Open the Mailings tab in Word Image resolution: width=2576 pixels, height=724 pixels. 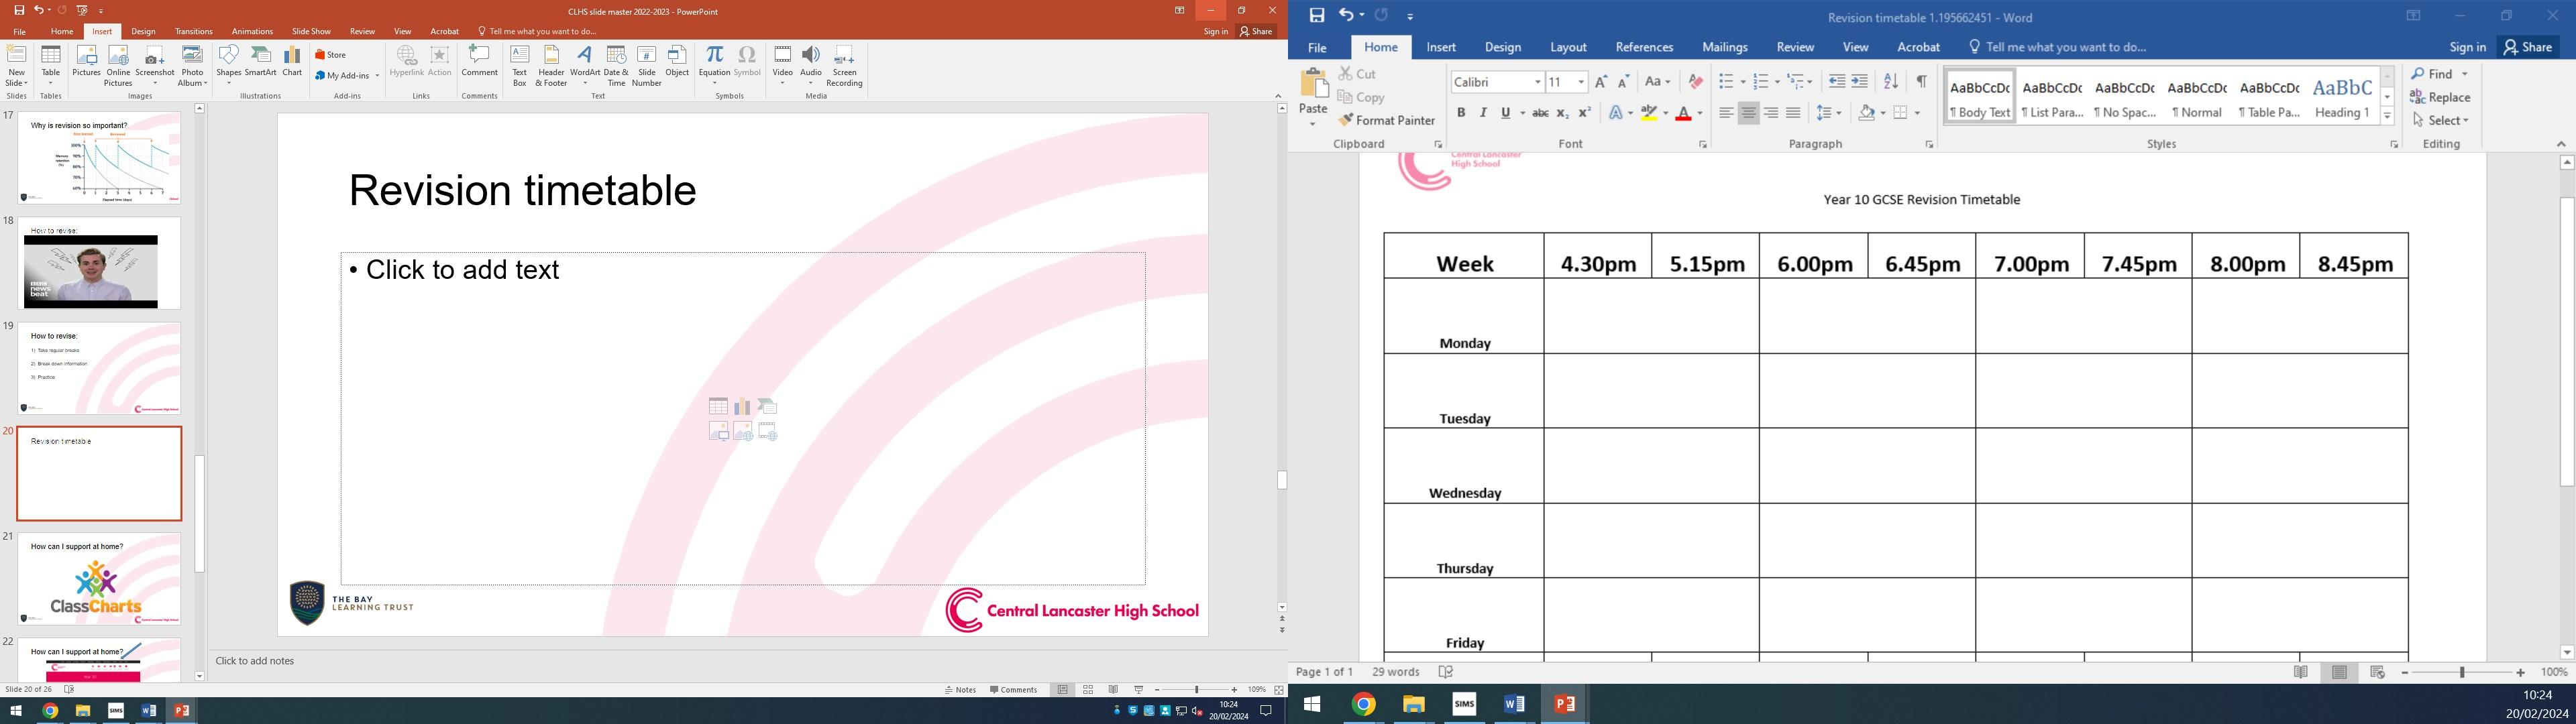1725,48
